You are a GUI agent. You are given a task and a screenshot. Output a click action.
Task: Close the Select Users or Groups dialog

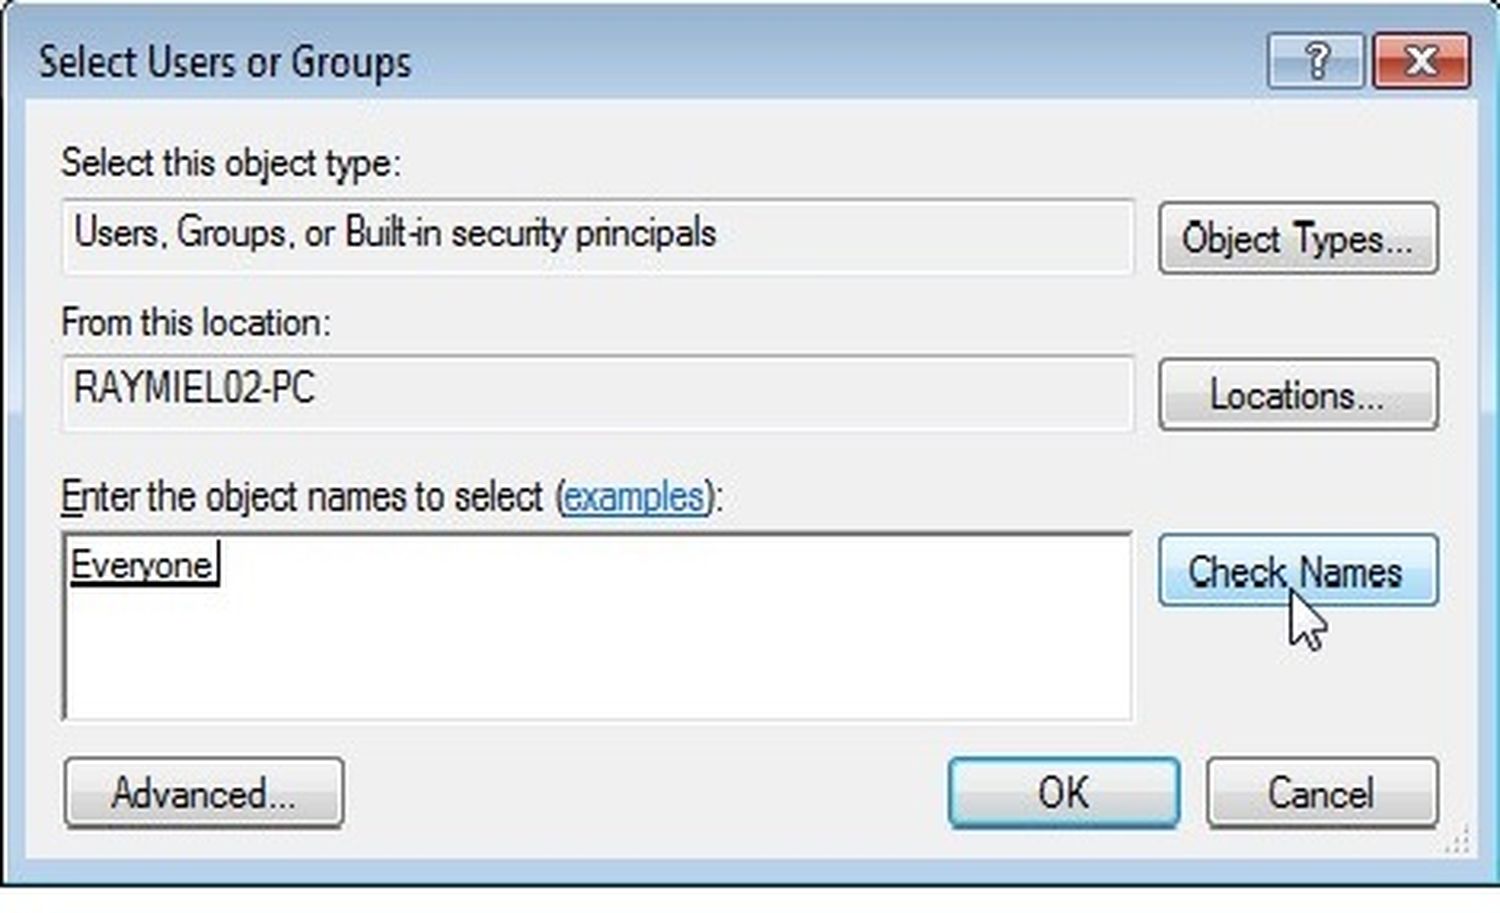coord(1421,61)
